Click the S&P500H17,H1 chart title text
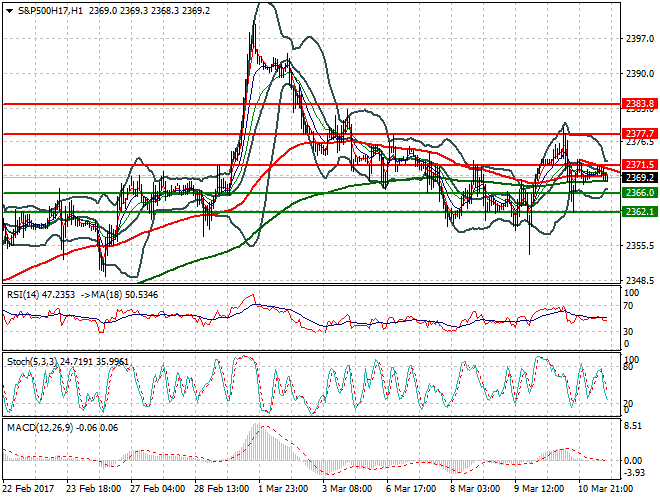This screenshot has width=660, height=500. (x=50, y=10)
